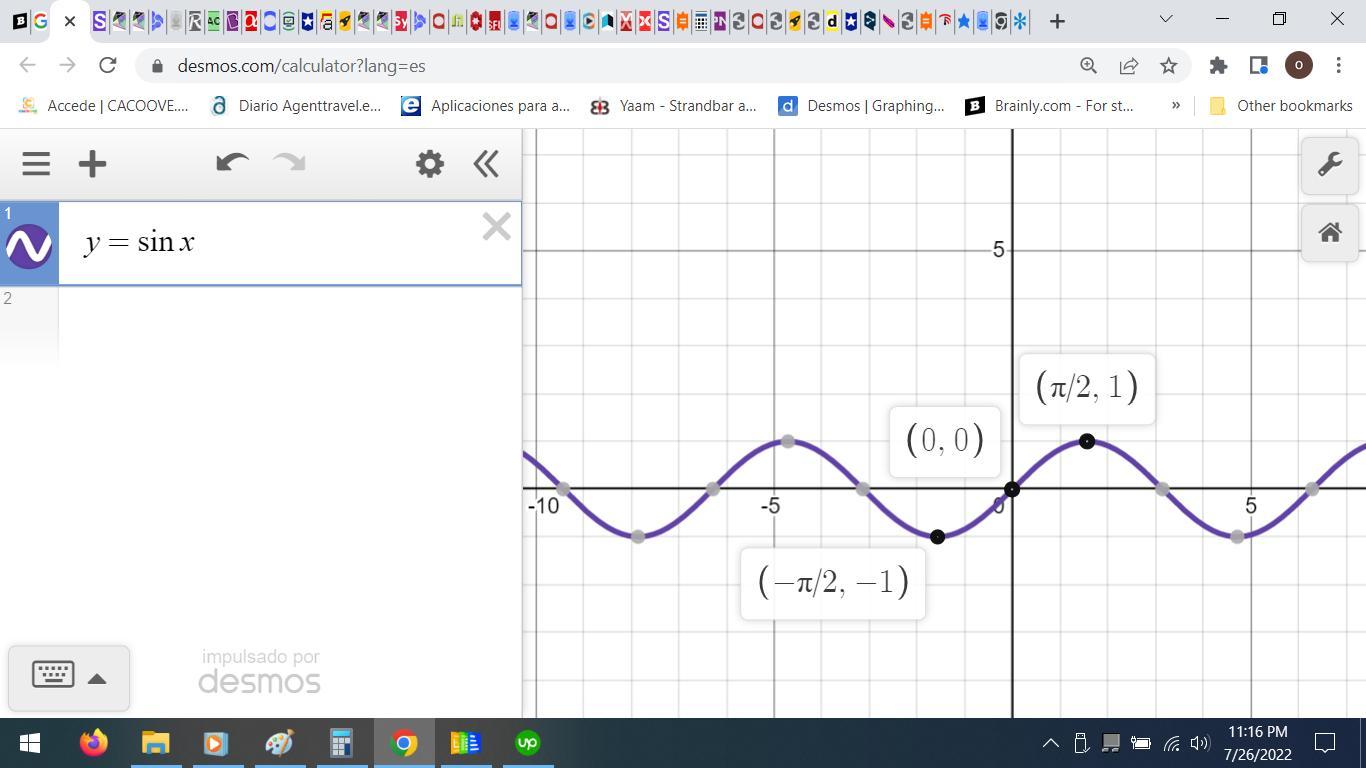
Task: Bookmark this page with star icon
Action: point(1168,66)
